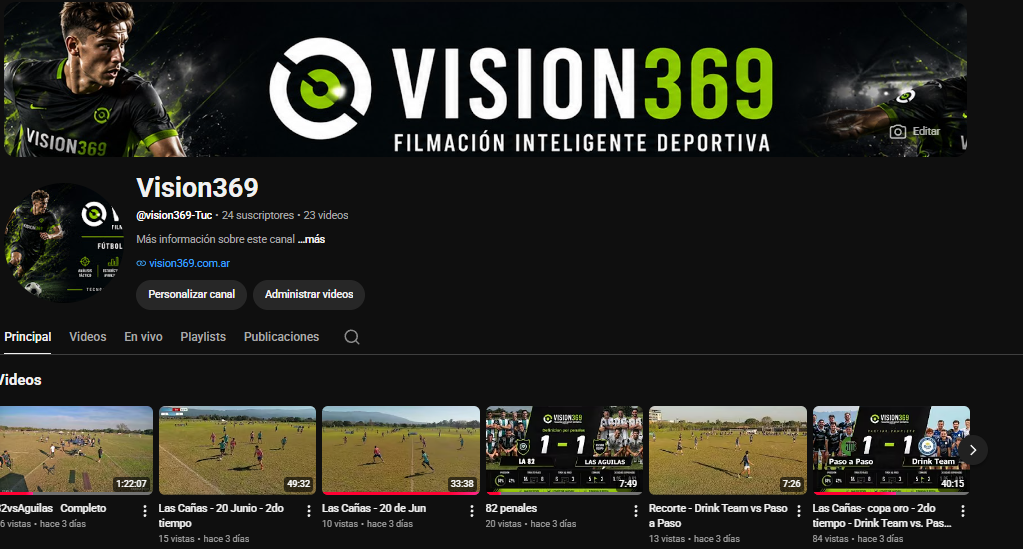Image resolution: width=1023 pixels, height=549 pixels.
Task: Click Personalizar canal button
Action: pyautogui.click(x=191, y=294)
